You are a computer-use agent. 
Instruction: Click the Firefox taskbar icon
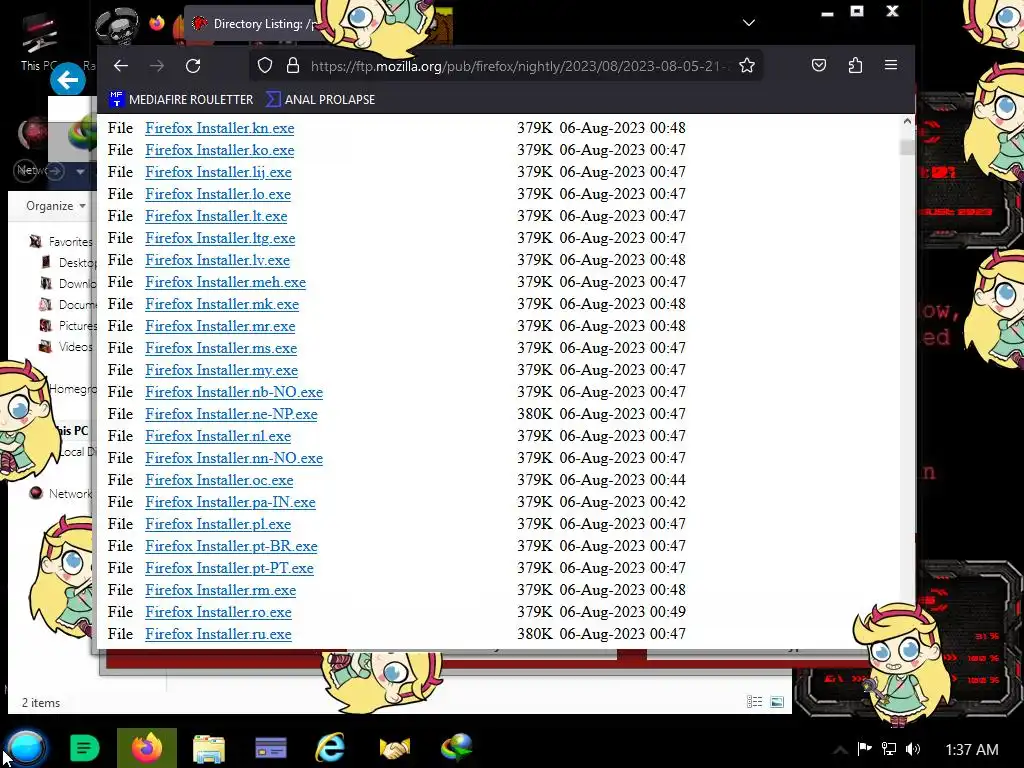tap(147, 748)
